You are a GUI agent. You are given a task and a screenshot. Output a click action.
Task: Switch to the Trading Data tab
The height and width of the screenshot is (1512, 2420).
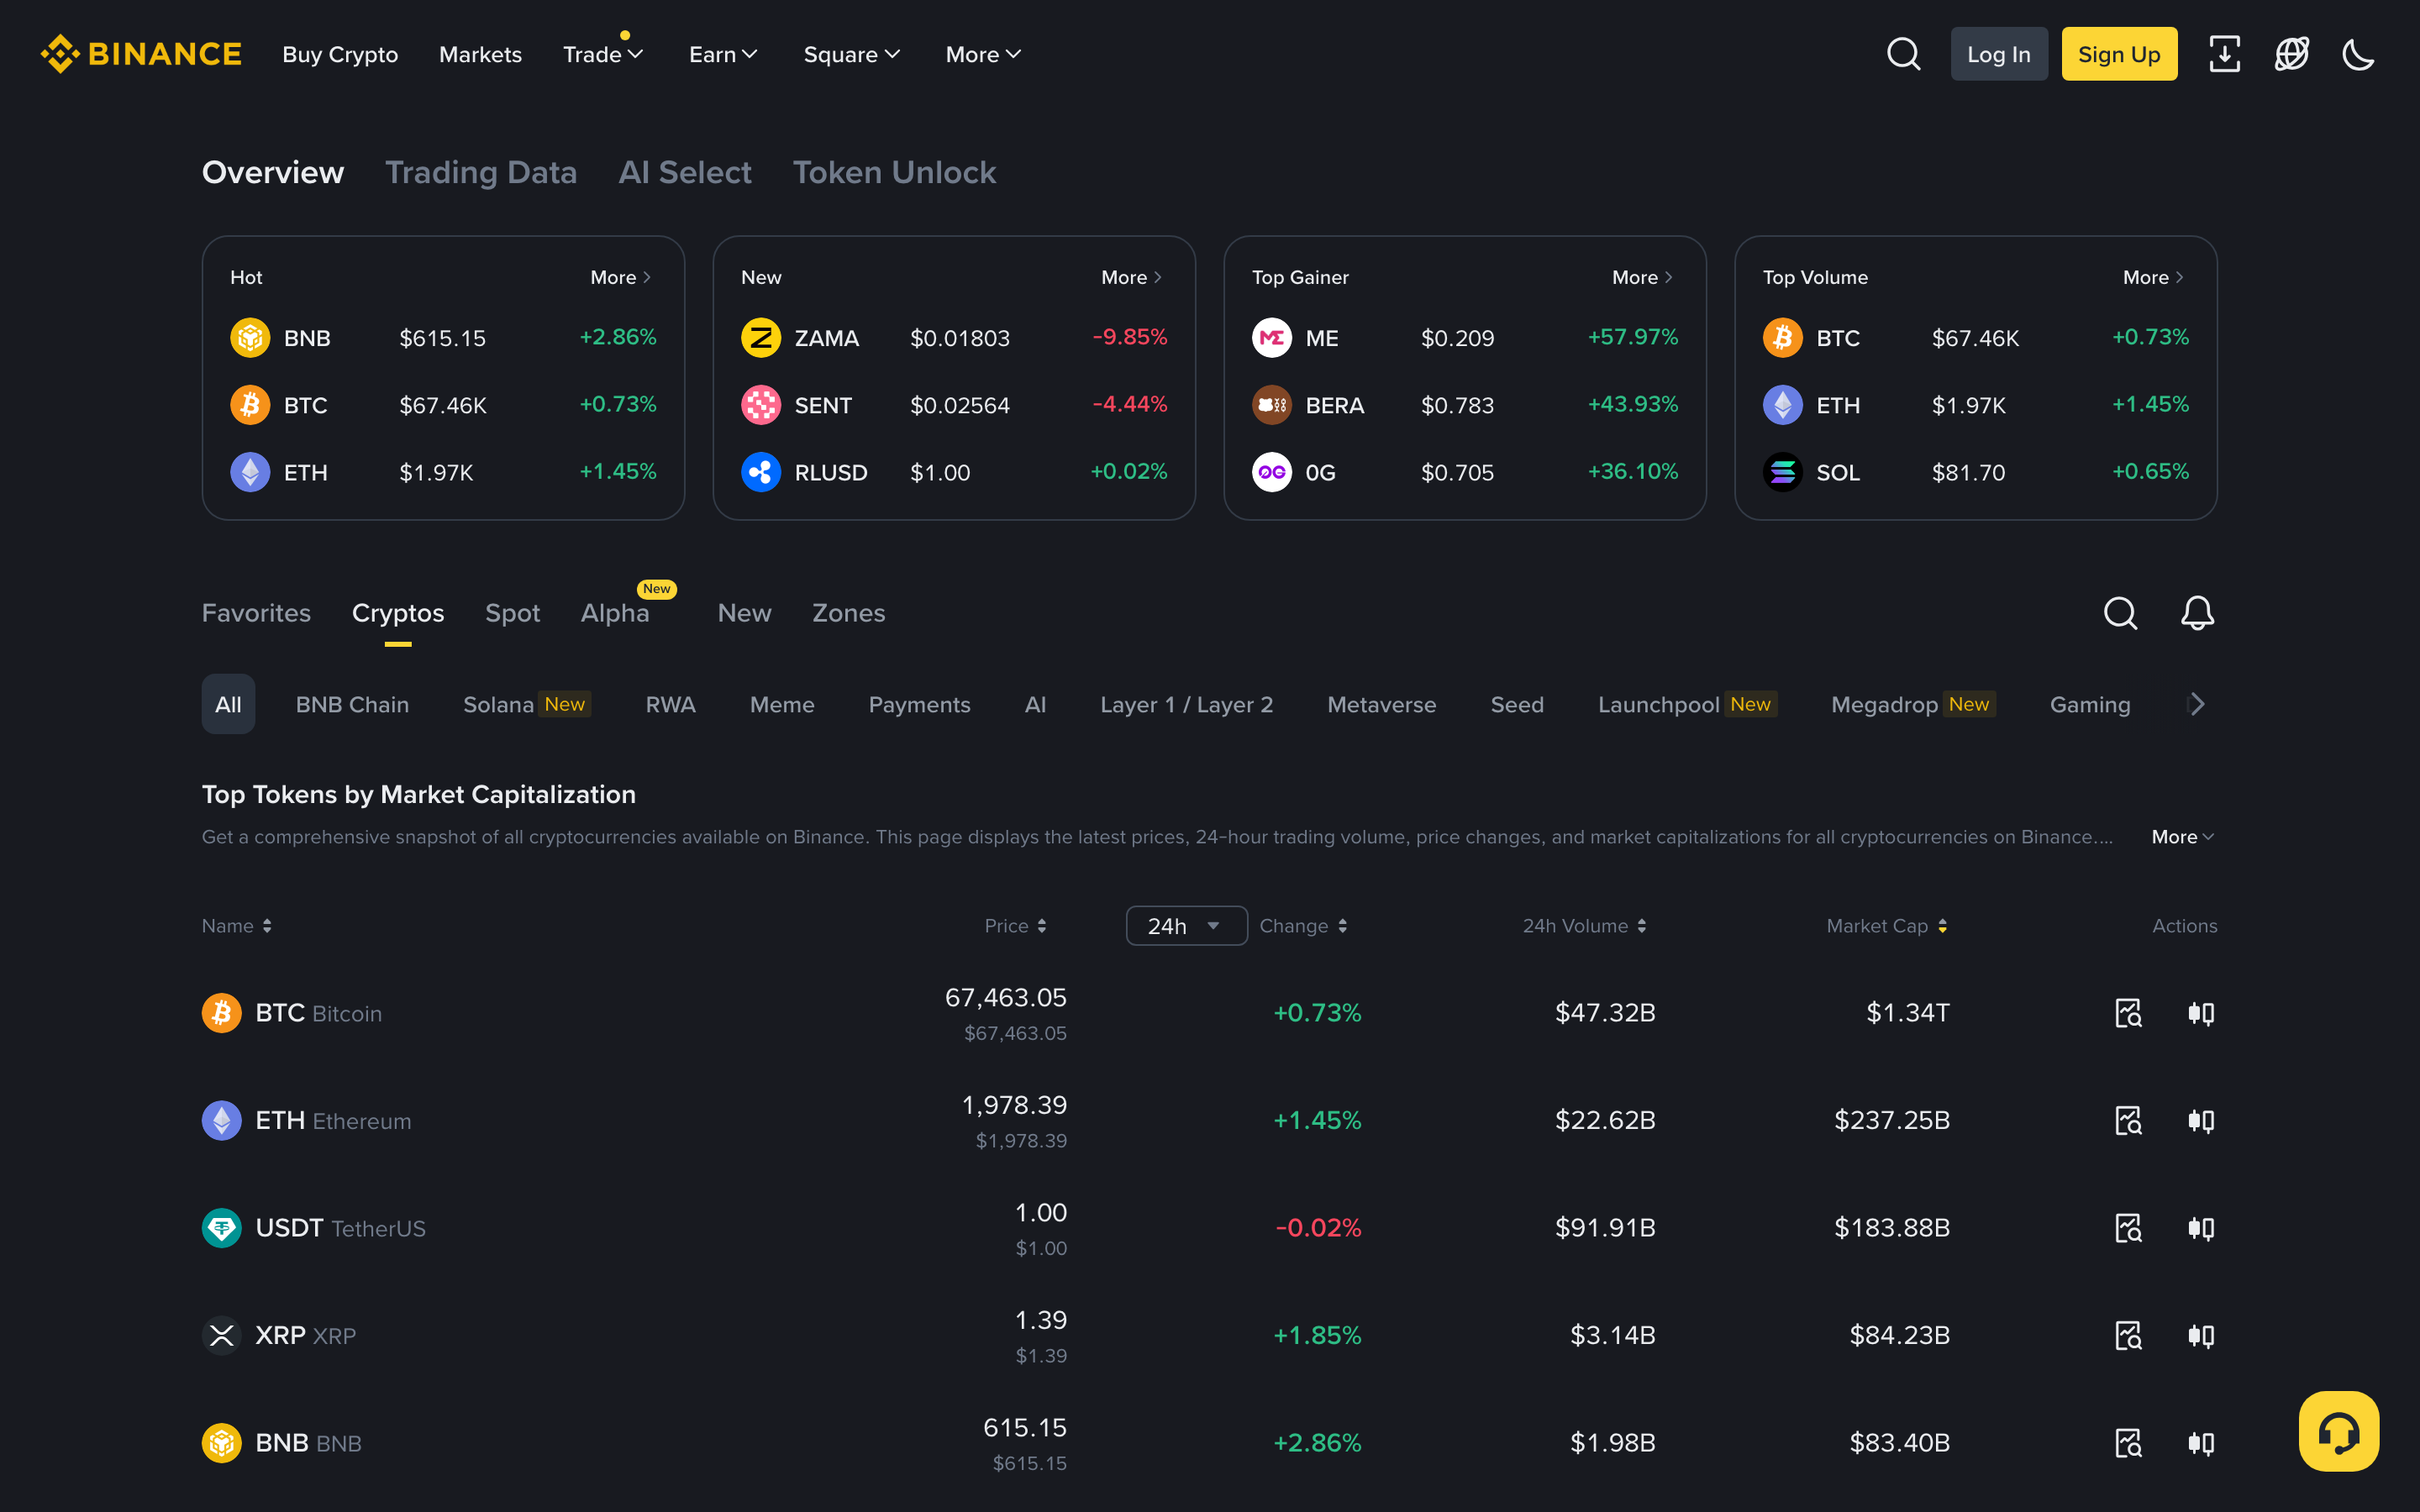[482, 172]
